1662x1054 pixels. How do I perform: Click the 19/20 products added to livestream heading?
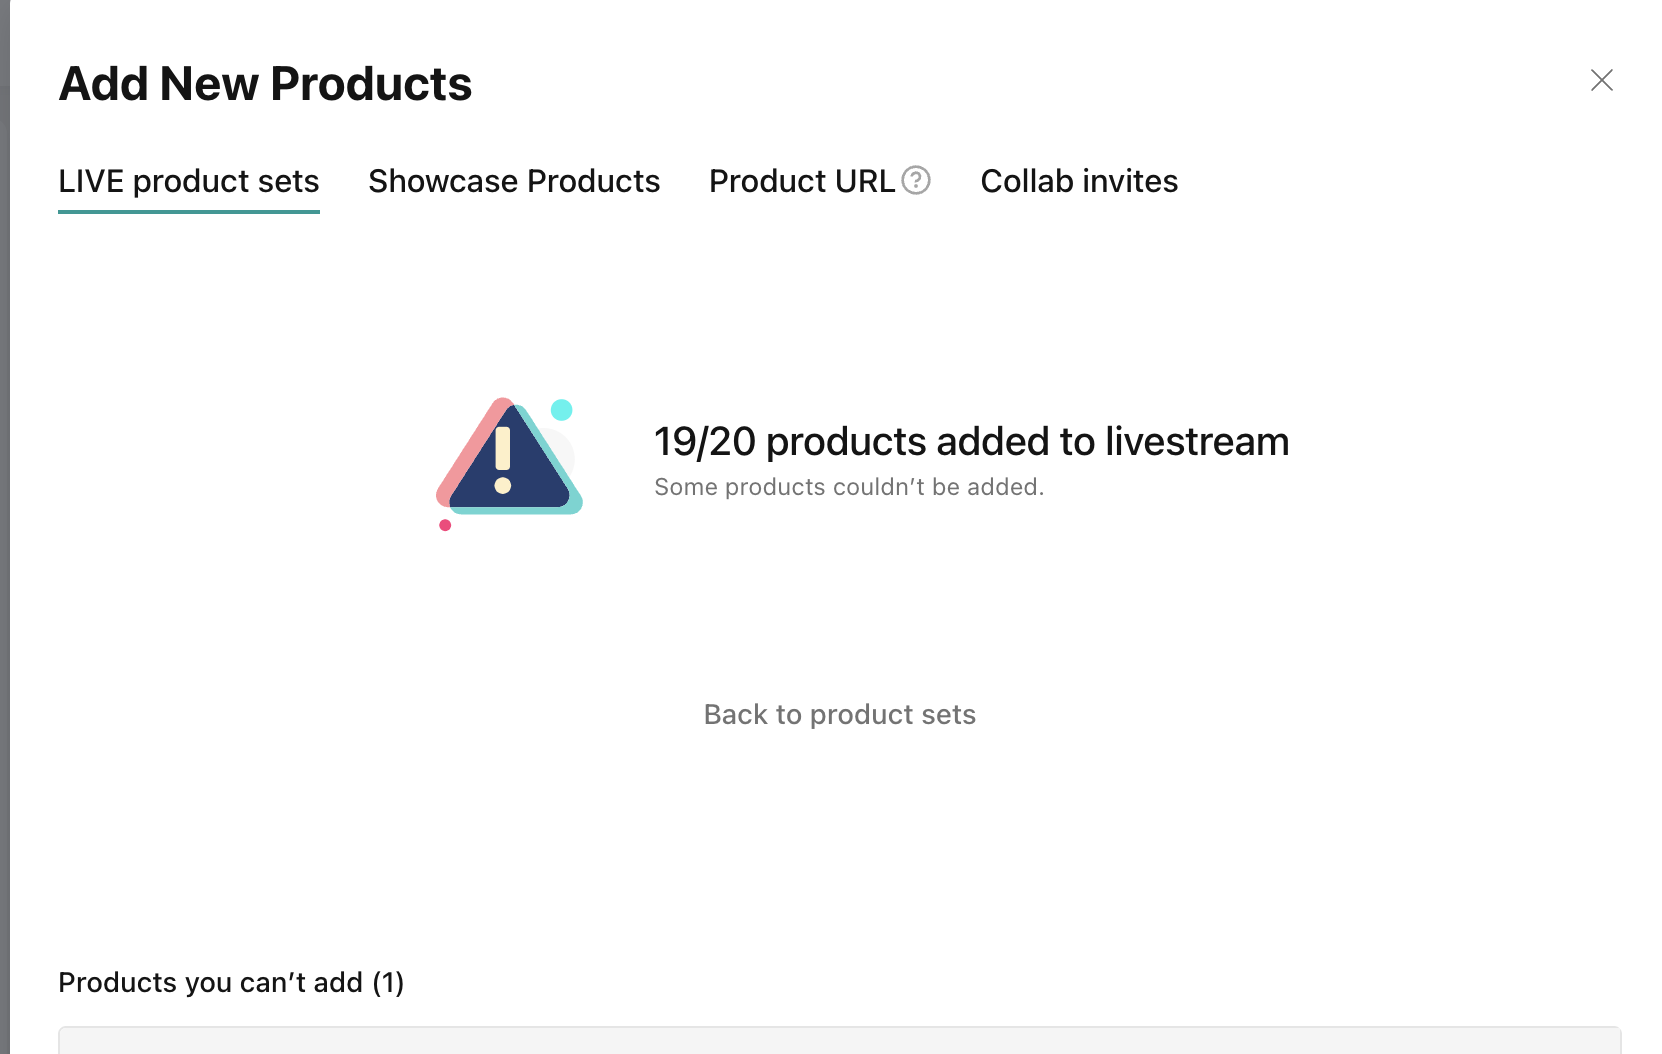(970, 441)
